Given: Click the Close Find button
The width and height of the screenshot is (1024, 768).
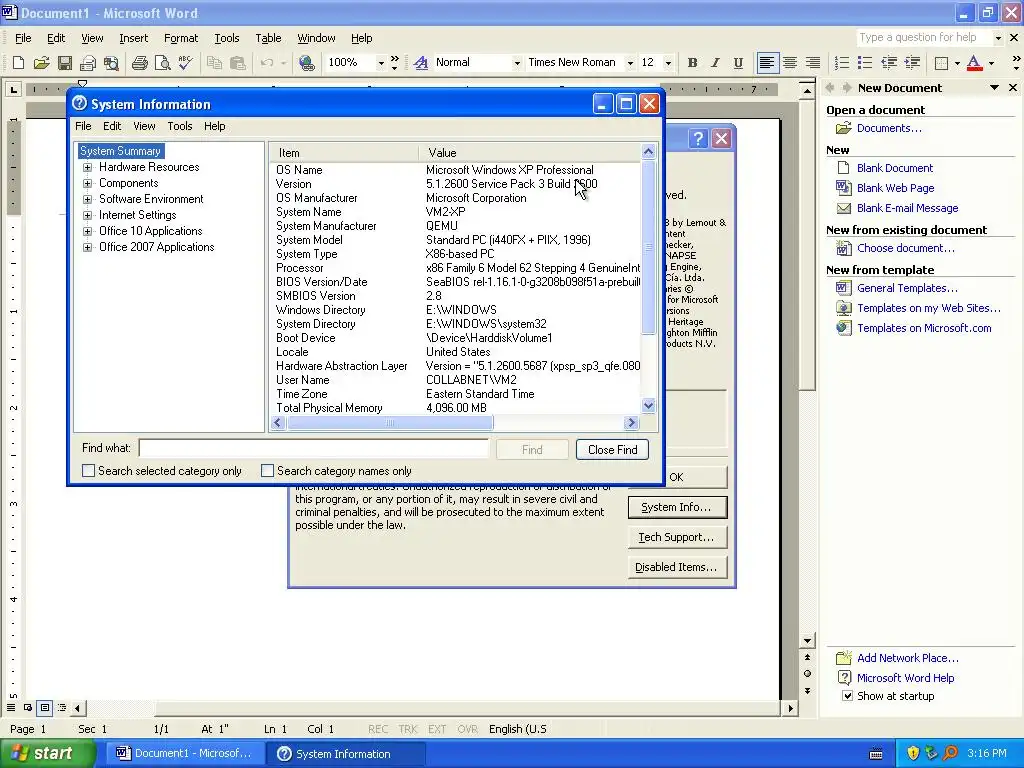Looking at the screenshot, I should click(x=613, y=449).
